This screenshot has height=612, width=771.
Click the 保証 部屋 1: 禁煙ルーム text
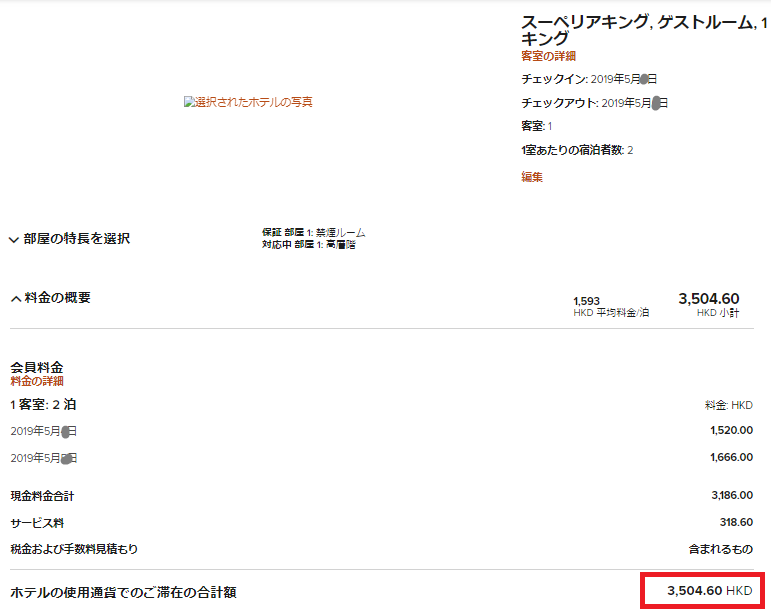pyautogui.click(x=314, y=233)
